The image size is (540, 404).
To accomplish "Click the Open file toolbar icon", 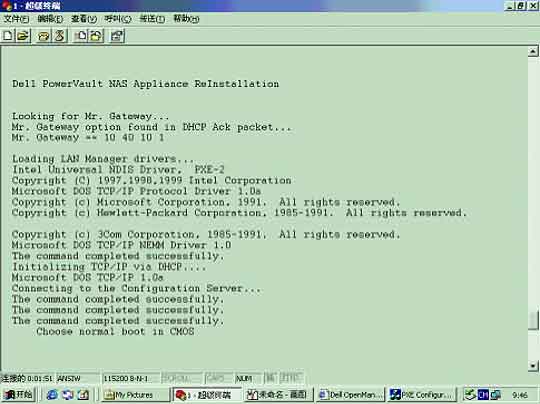I will tap(23, 35).
